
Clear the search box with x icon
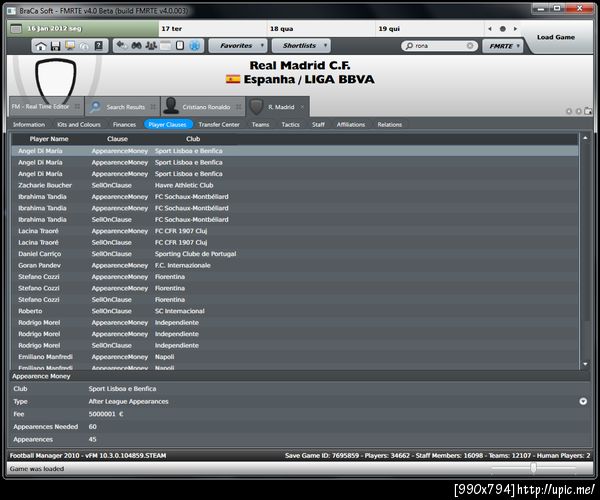click(x=470, y=46)
